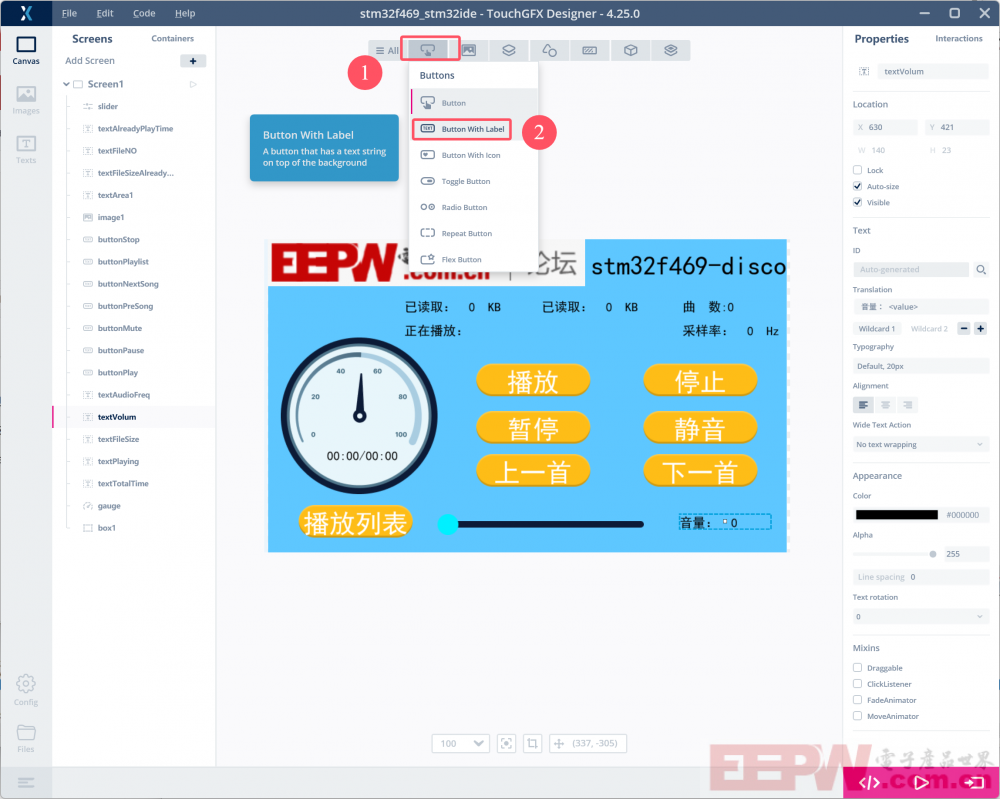1000x799 pixels.
Task: Open the Wide Text Action dropdown
Action: tap(920, 444)
